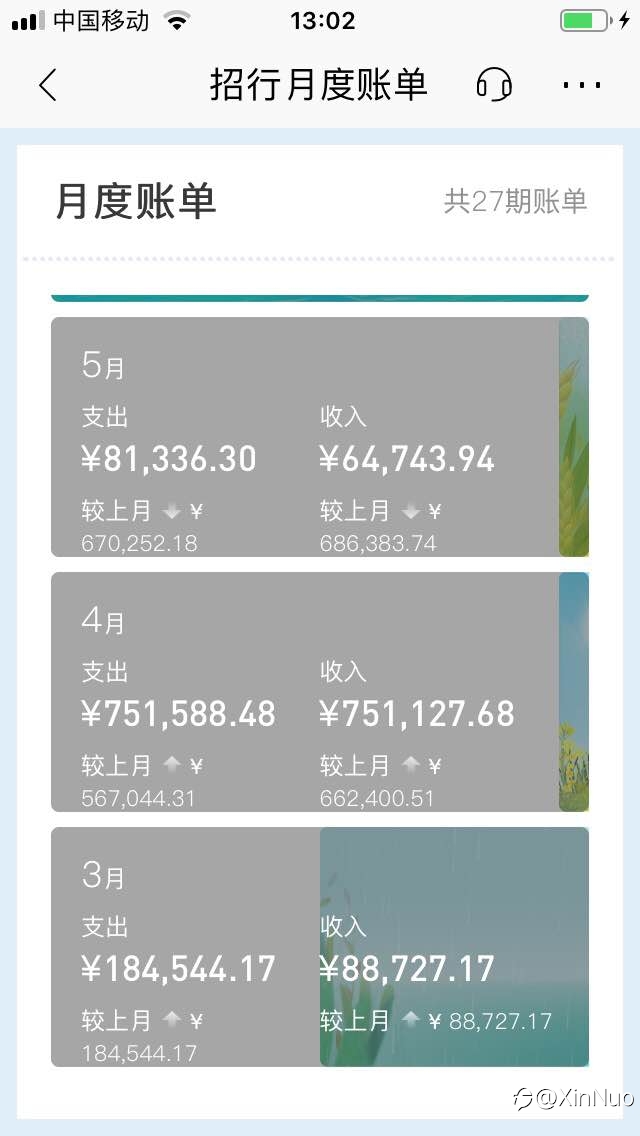Tap the back arrow icon

[x=48, y=85]
